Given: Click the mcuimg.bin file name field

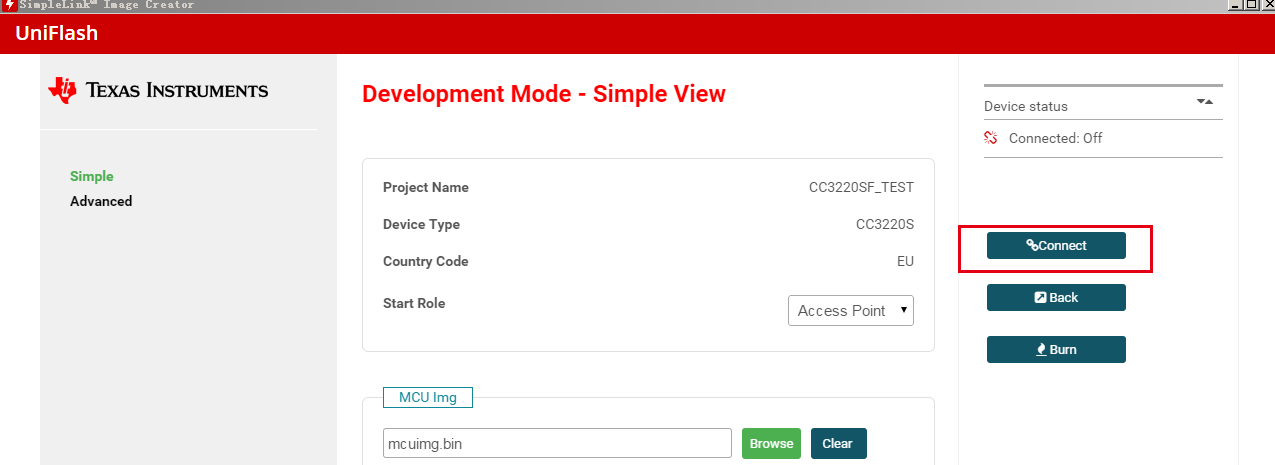Looking at the screenshot, I should click(557, 443).
